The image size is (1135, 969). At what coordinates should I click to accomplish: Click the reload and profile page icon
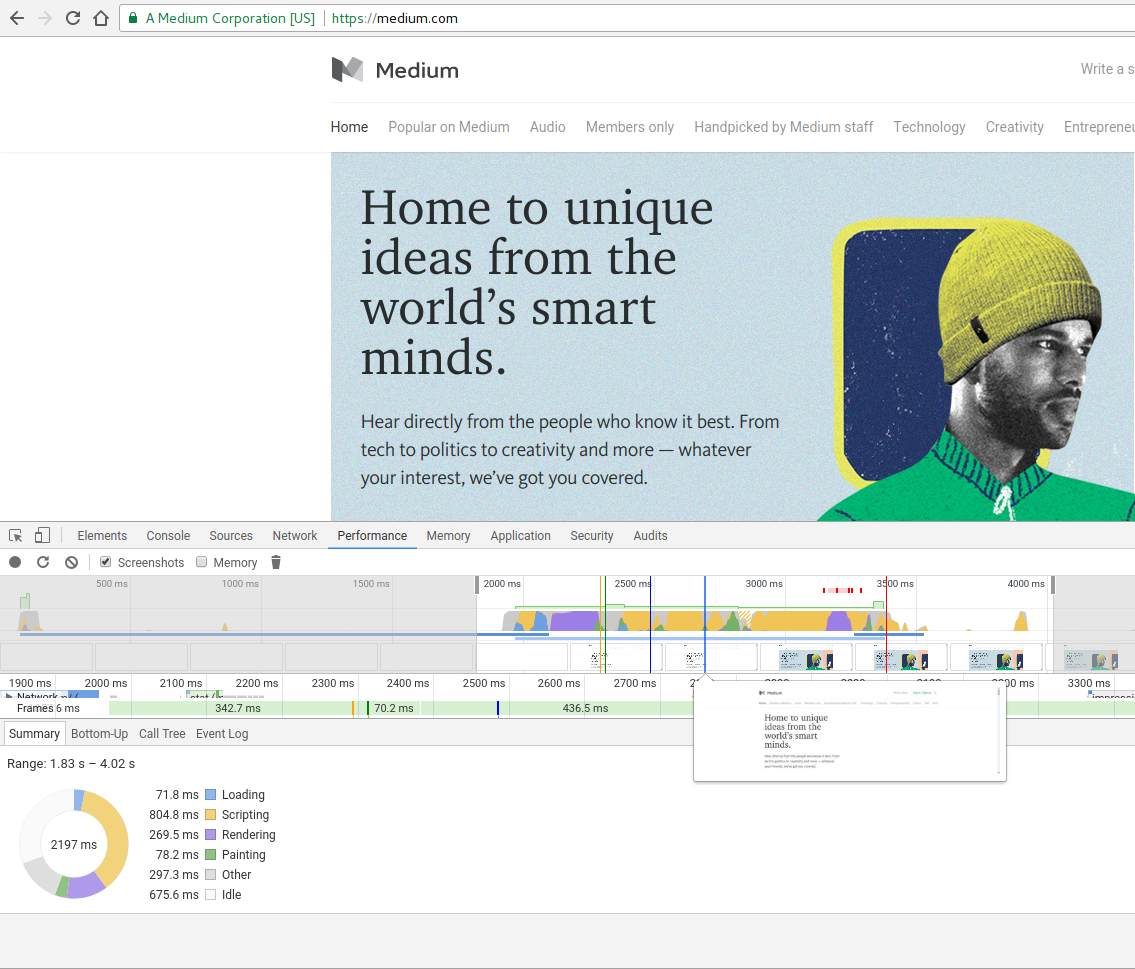point(43,562)
